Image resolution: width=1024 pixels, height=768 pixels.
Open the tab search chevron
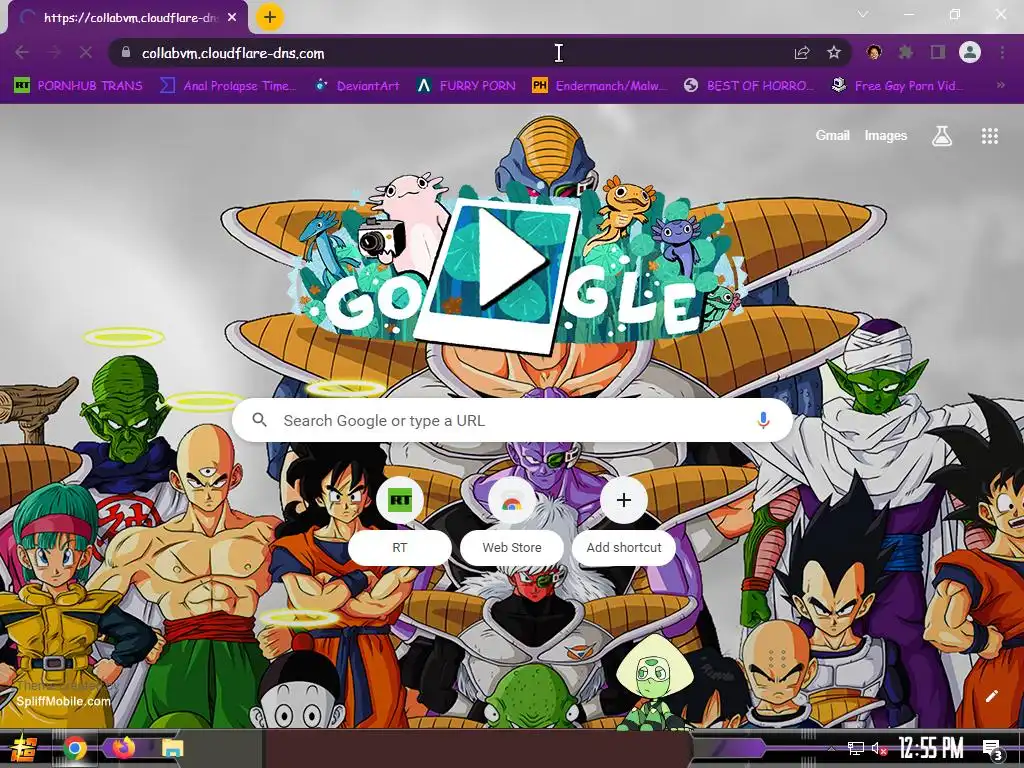click(863, 14)
